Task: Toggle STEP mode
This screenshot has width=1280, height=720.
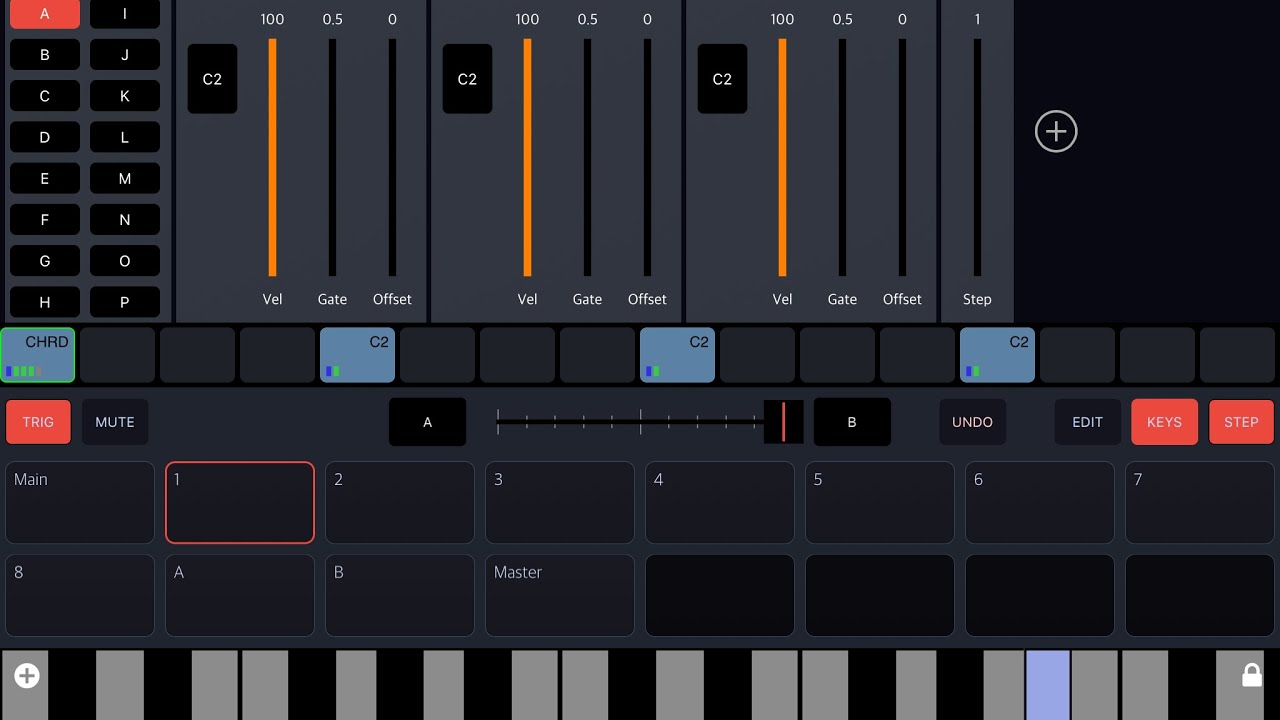Action: pos(1241,422)
